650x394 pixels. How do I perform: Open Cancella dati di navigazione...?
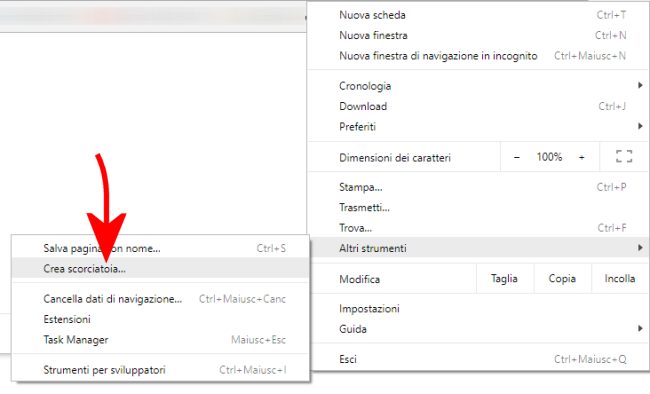click(x=160, y=299)
